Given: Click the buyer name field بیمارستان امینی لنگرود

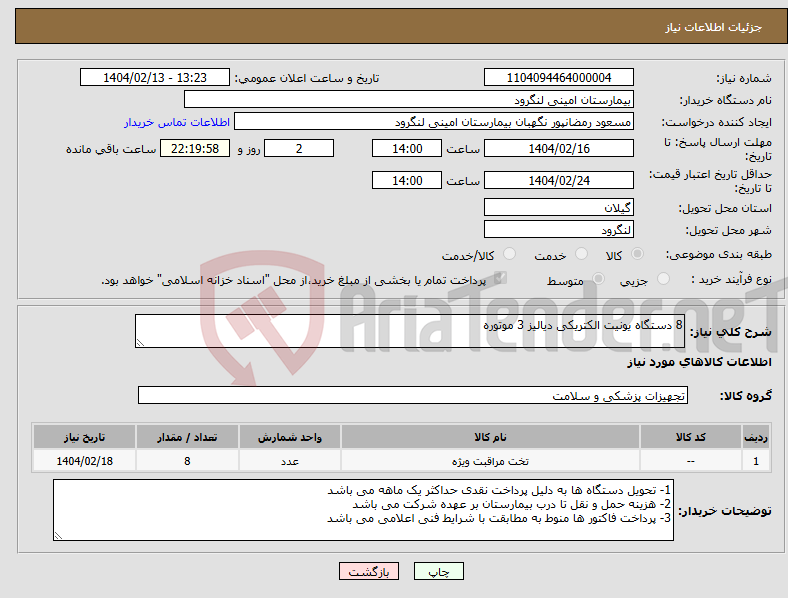Looking at the screenshot, I should 409,99.
